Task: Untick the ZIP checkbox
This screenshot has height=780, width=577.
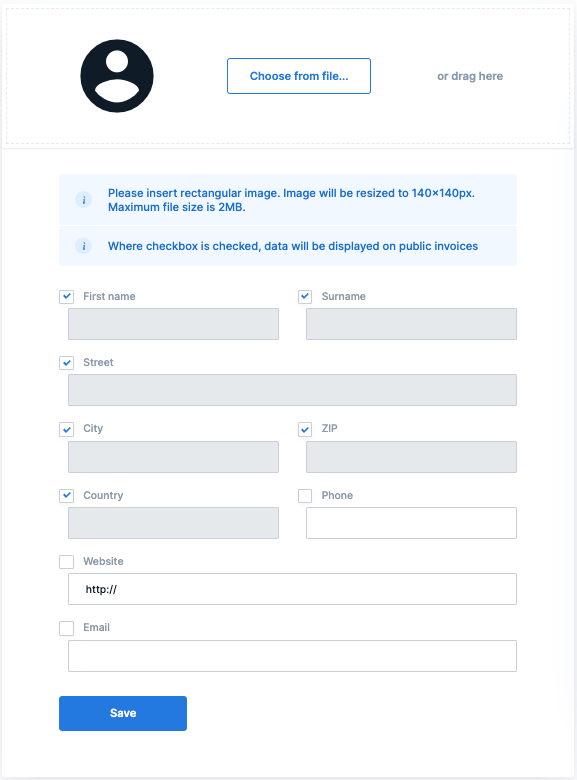Action: [x=305, y=429]
